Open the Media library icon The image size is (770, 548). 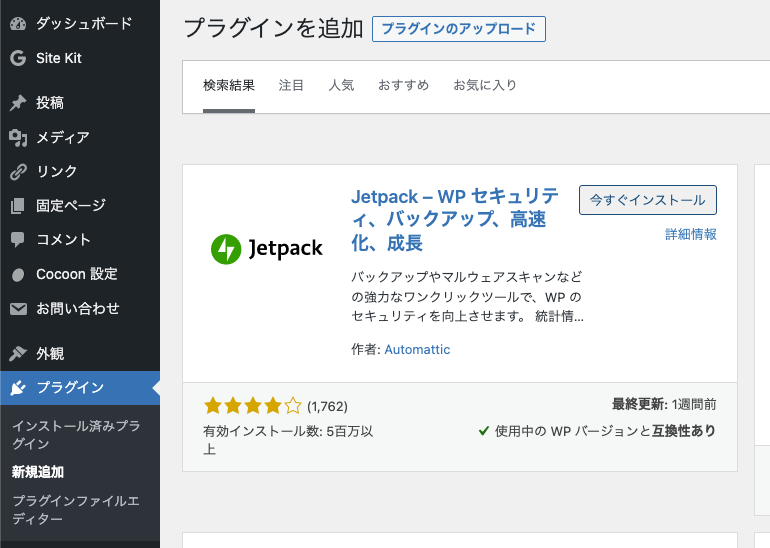[18, 137]
